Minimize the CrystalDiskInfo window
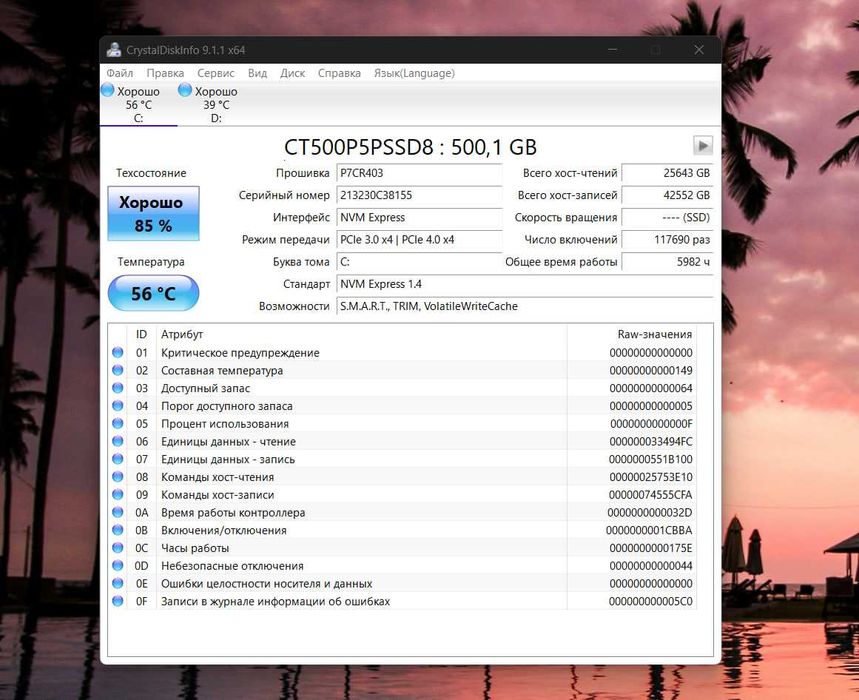Screen dimensions: 859x700 (x=612, y=50)
